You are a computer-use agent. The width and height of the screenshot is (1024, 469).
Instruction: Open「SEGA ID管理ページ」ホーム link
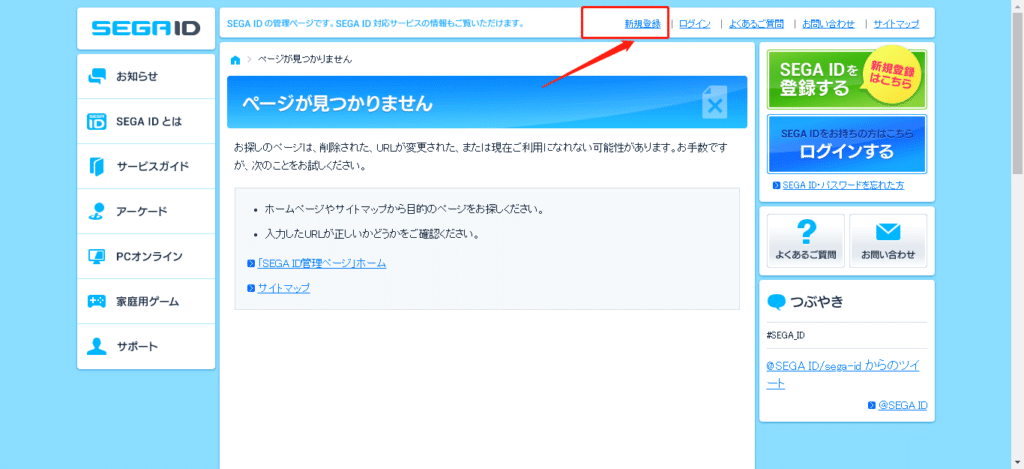[x=322, y=264]
